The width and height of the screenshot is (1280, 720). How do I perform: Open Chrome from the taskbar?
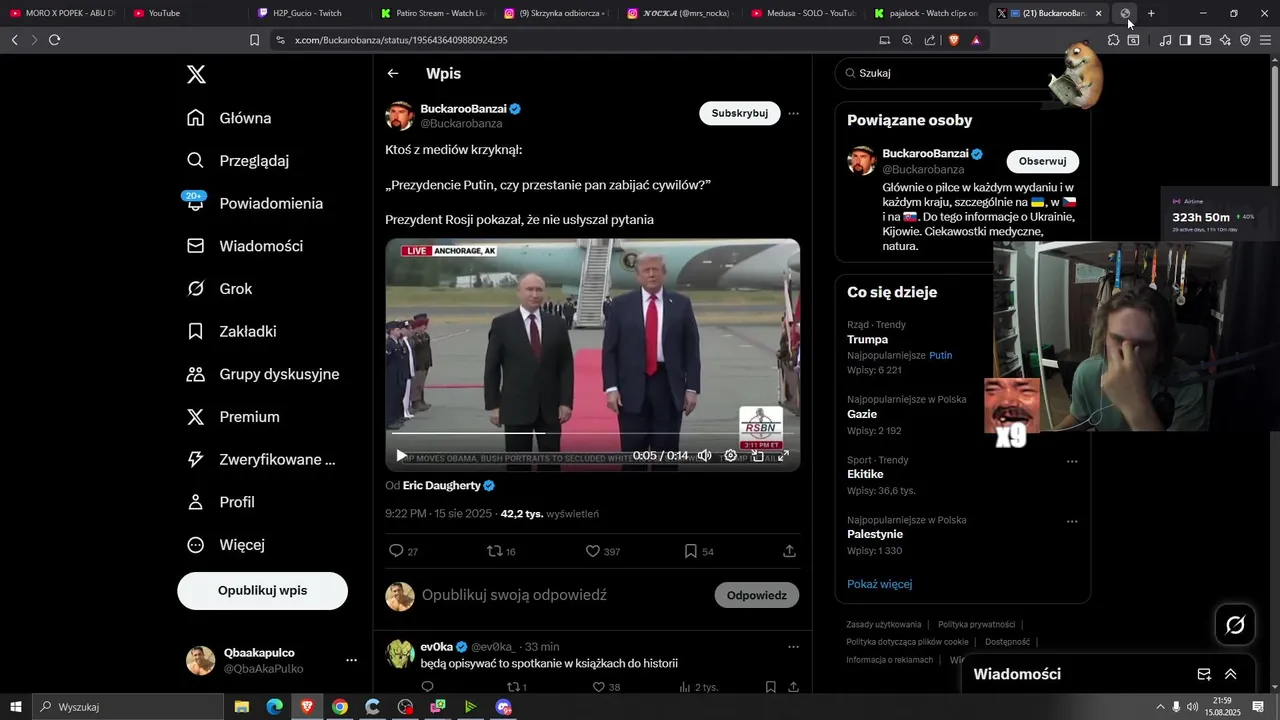tap(340, 707)
